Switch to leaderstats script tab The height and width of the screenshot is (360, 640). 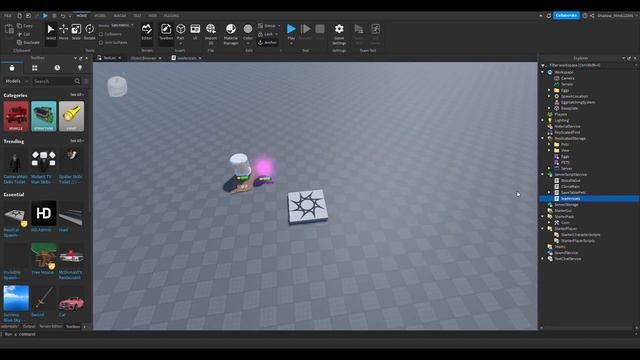coord(187,58)
